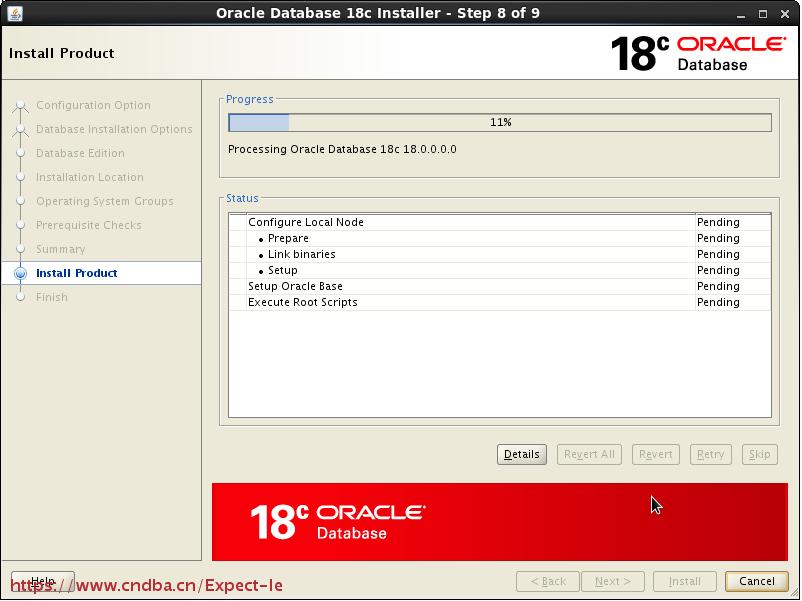Image resolution: width=802 pixels, height=601 pixels.
Task: Click the Next button
Action: coord(613,581)
